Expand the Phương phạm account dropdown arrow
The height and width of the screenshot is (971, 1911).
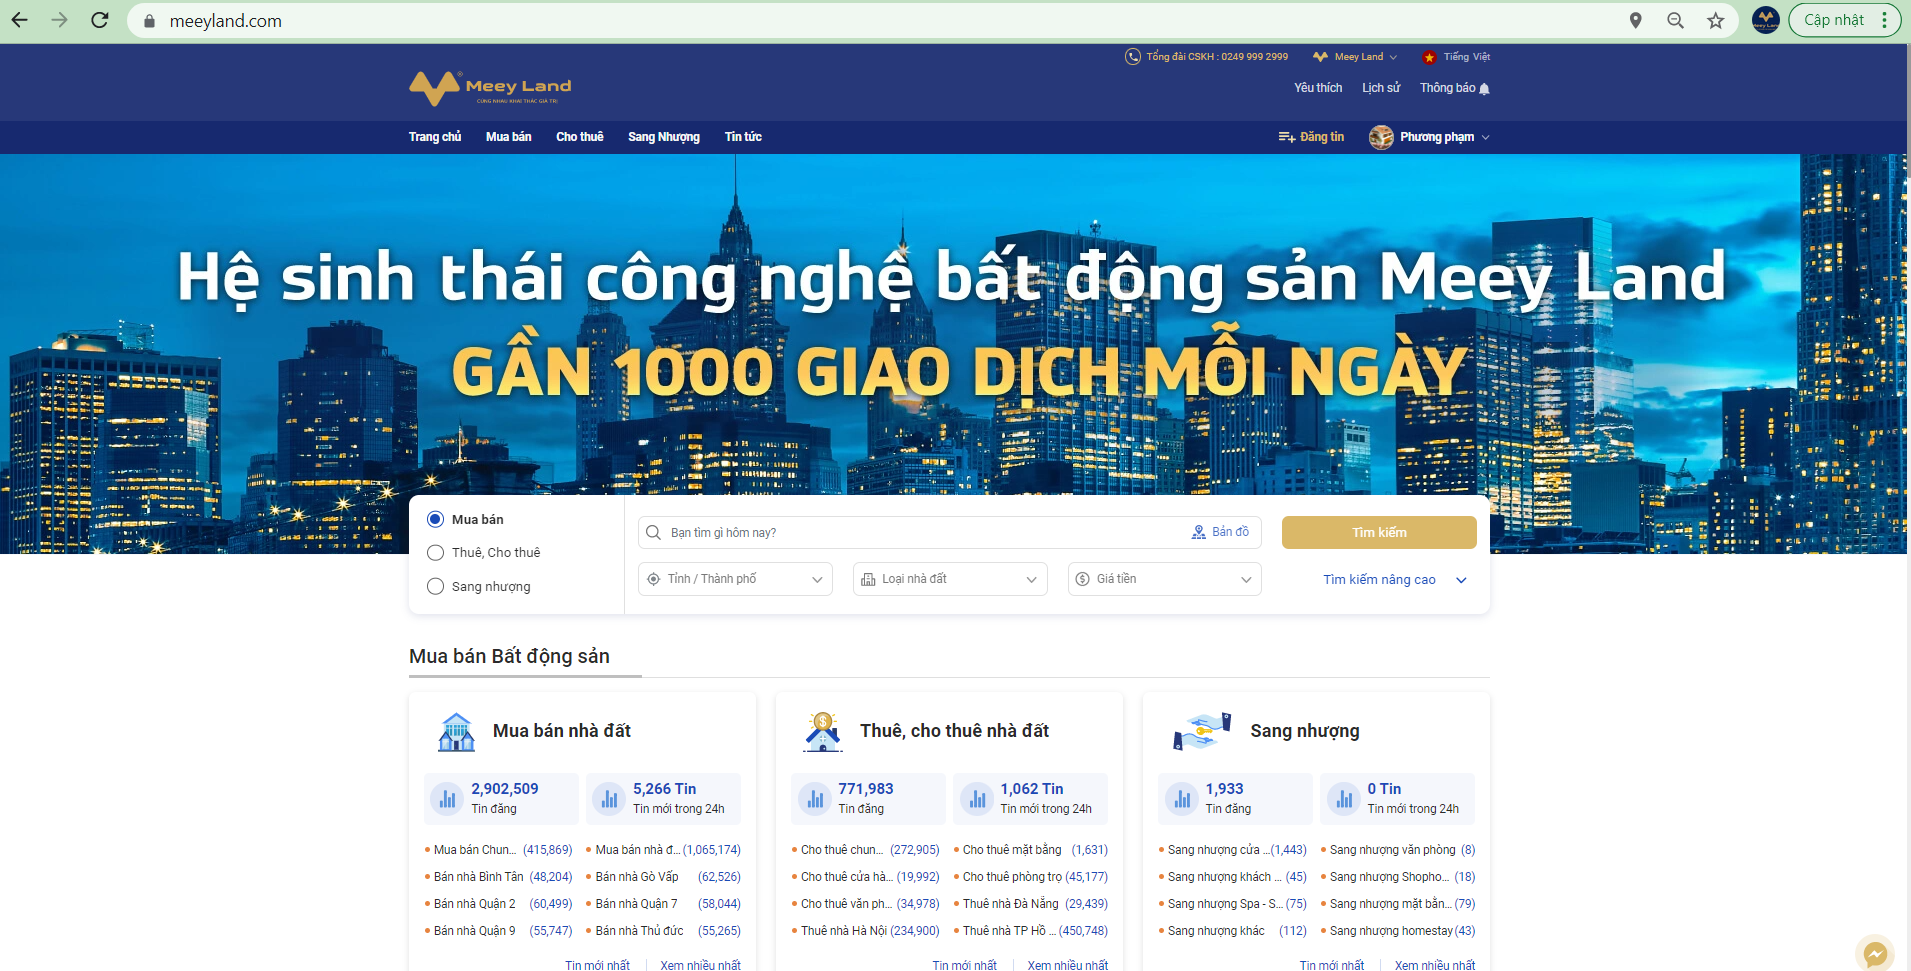[x=1486, y=138]
